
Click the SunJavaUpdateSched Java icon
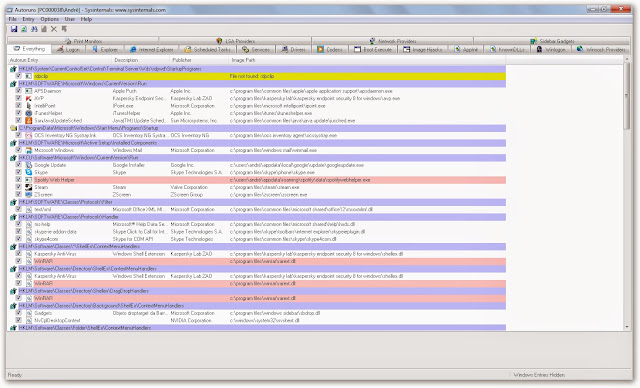point(29,121)
